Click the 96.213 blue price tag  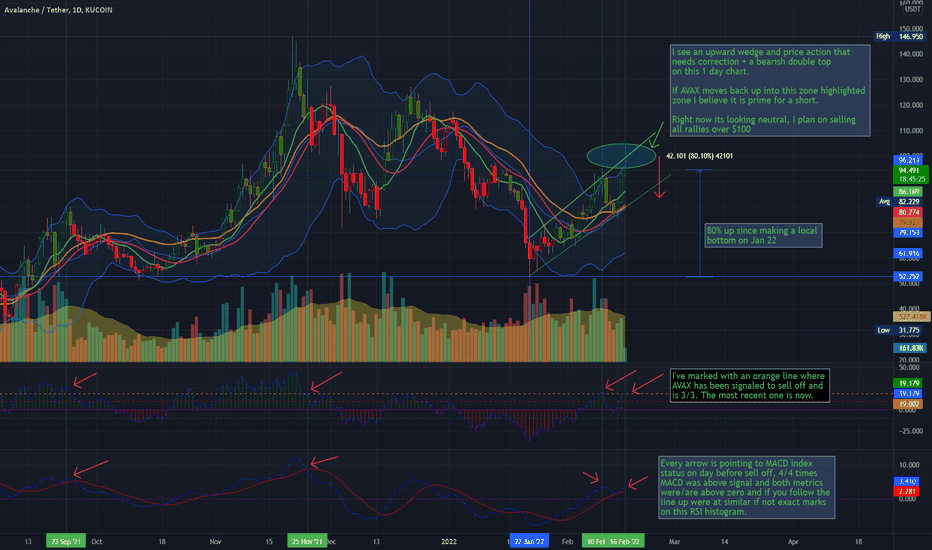coord(909,160)
